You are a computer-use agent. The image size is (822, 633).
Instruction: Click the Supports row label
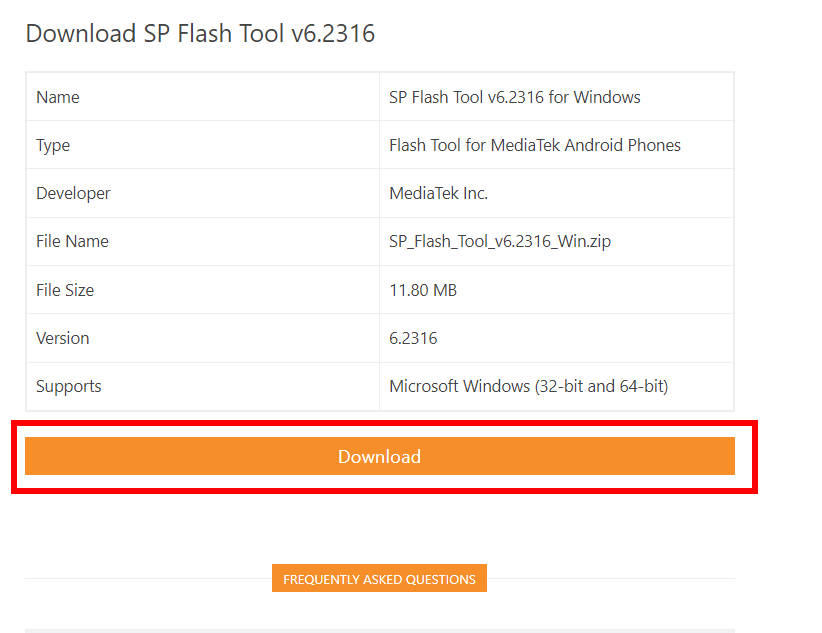pos(68,387)
